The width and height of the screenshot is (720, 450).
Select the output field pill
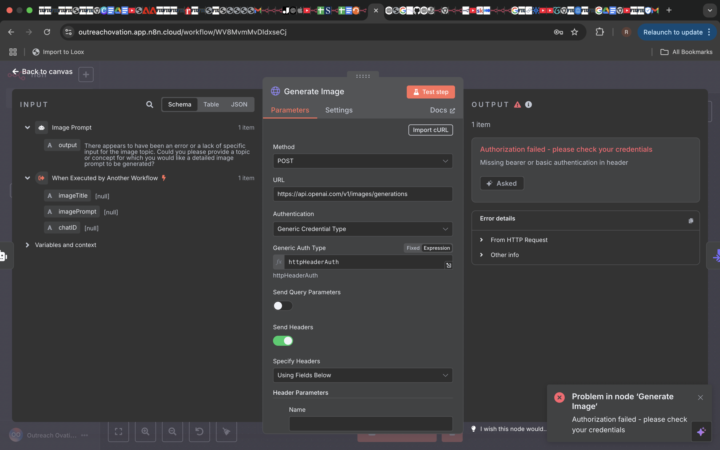pyautogui.click(x=62, y=146)
